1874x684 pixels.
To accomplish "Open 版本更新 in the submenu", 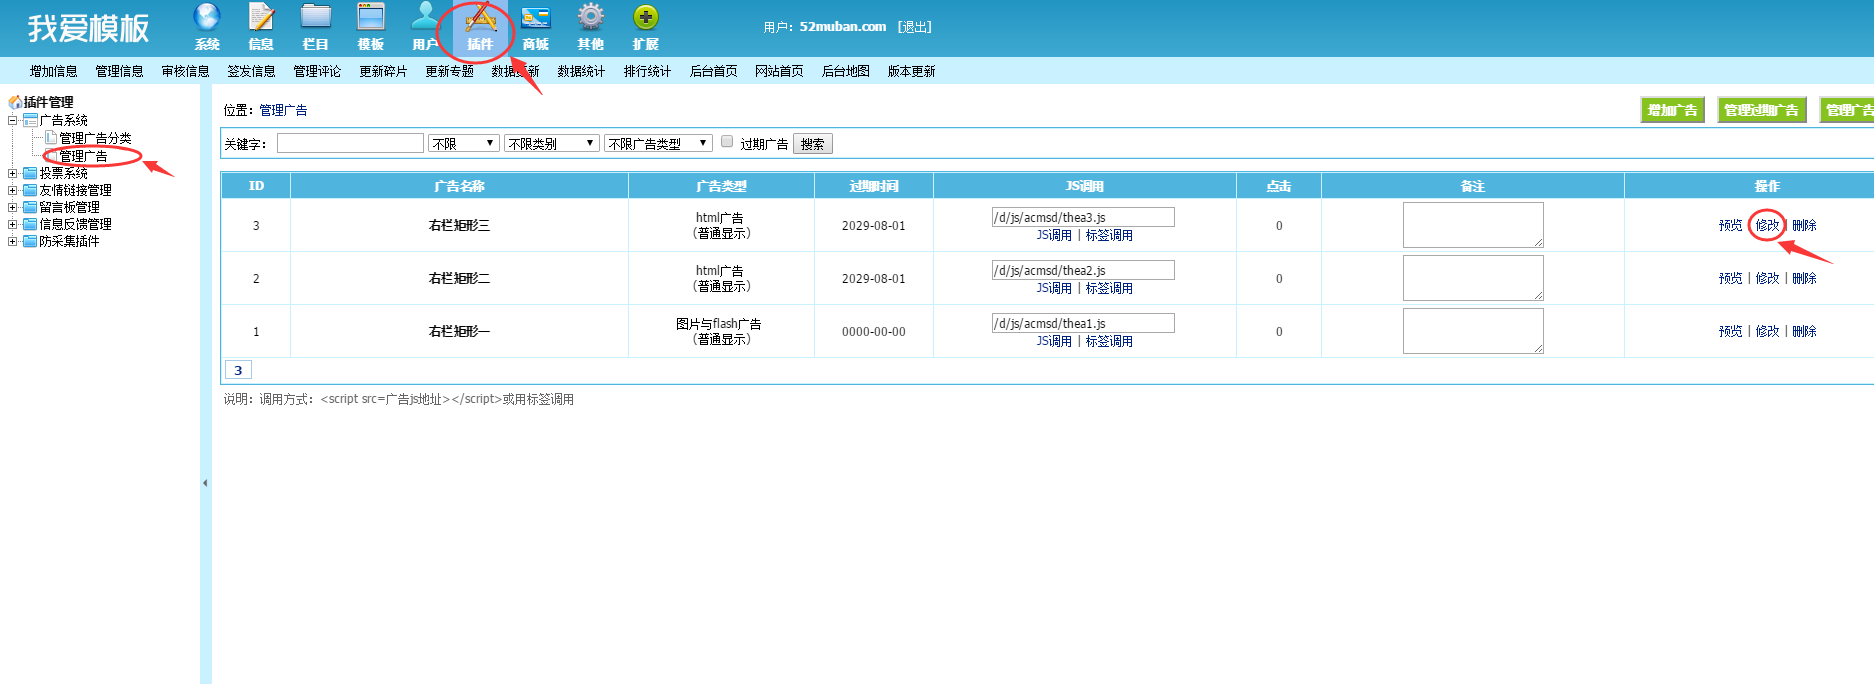I will 912,71.
